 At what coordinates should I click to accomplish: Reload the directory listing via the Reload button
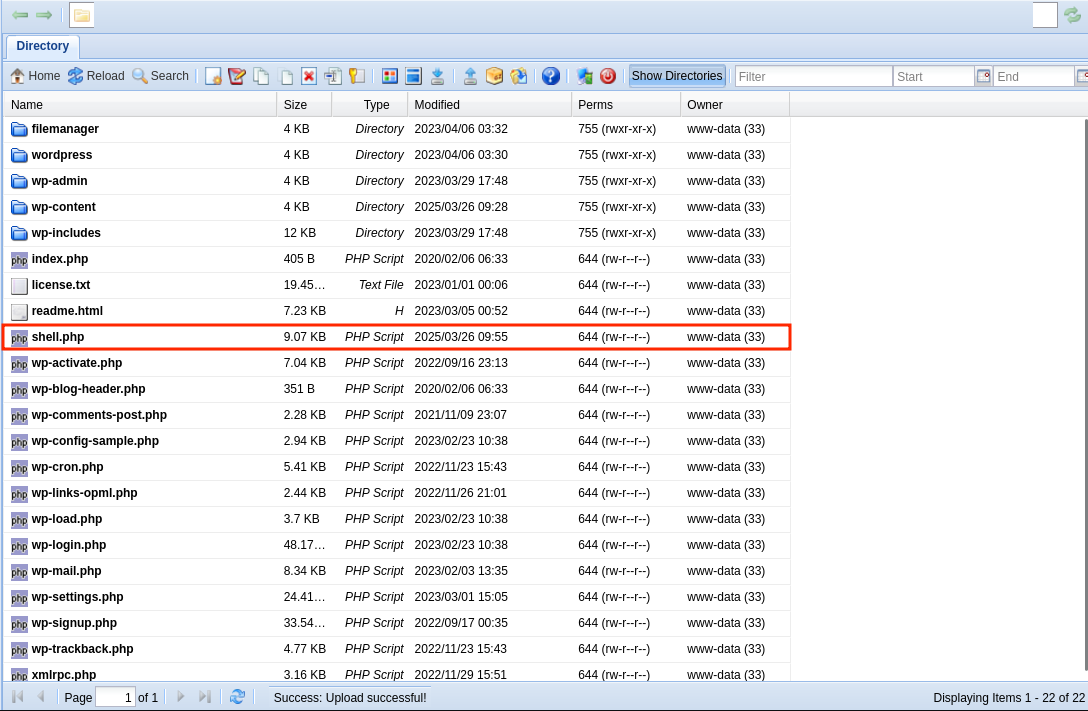tap(96, 76)
